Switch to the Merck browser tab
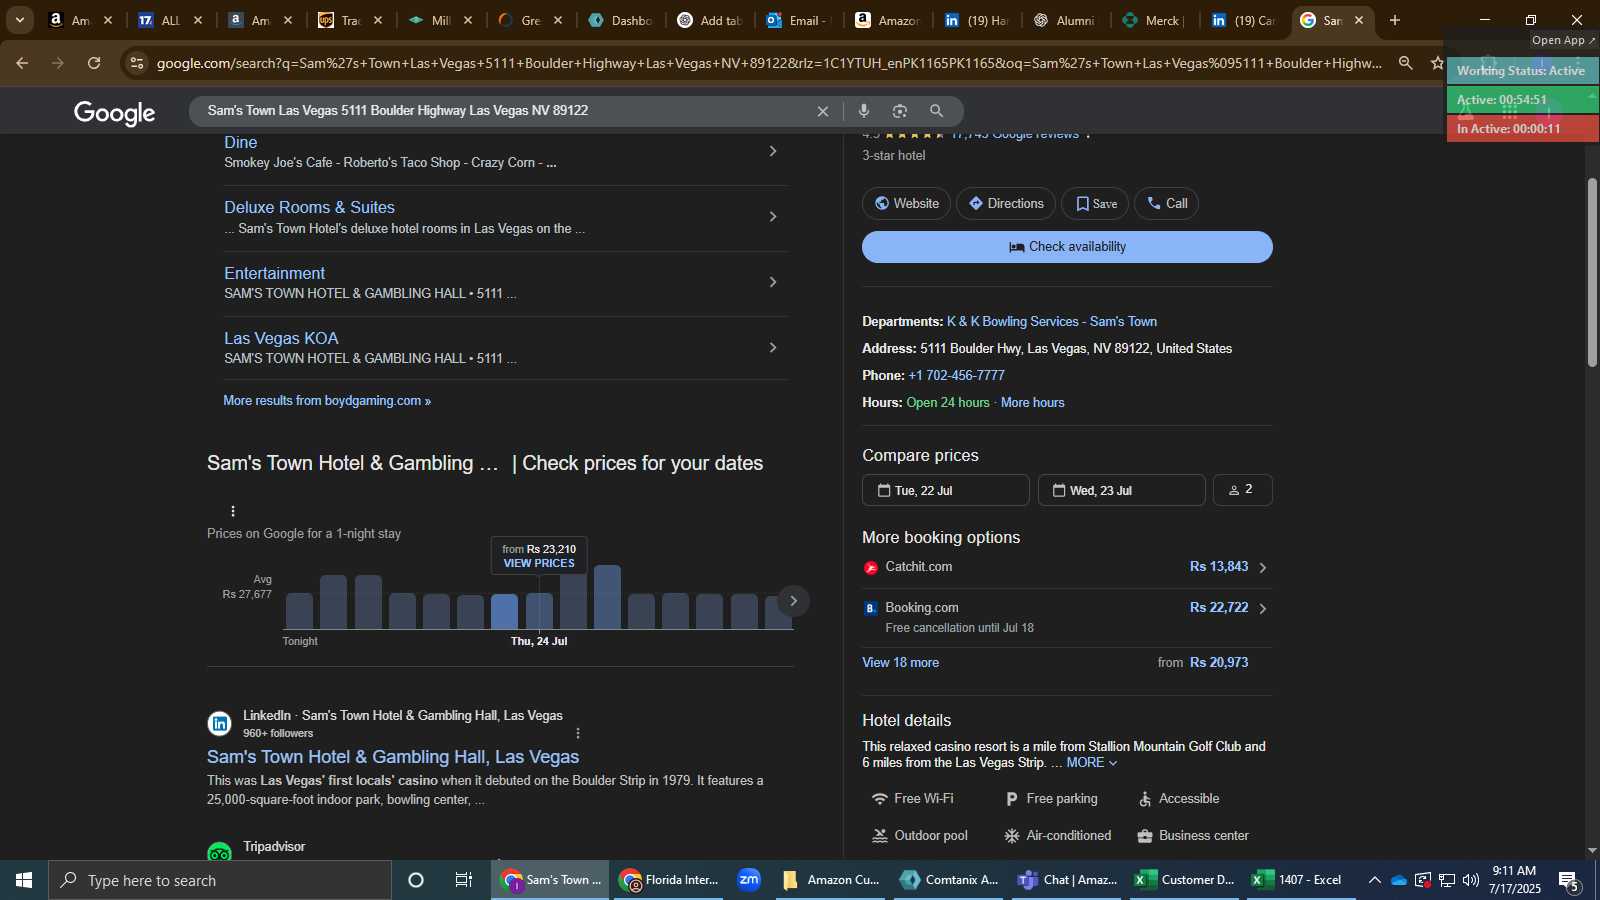The width and height of the screenshot is (1600, 900). click(1153, 20)
